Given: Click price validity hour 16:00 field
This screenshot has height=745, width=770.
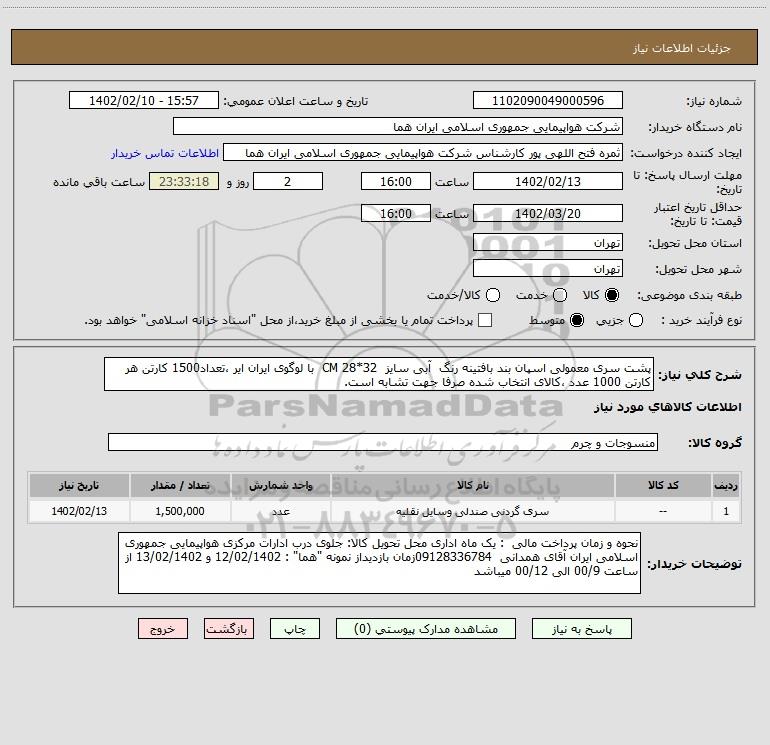Looking at the screenshot, I should [396, 214].
